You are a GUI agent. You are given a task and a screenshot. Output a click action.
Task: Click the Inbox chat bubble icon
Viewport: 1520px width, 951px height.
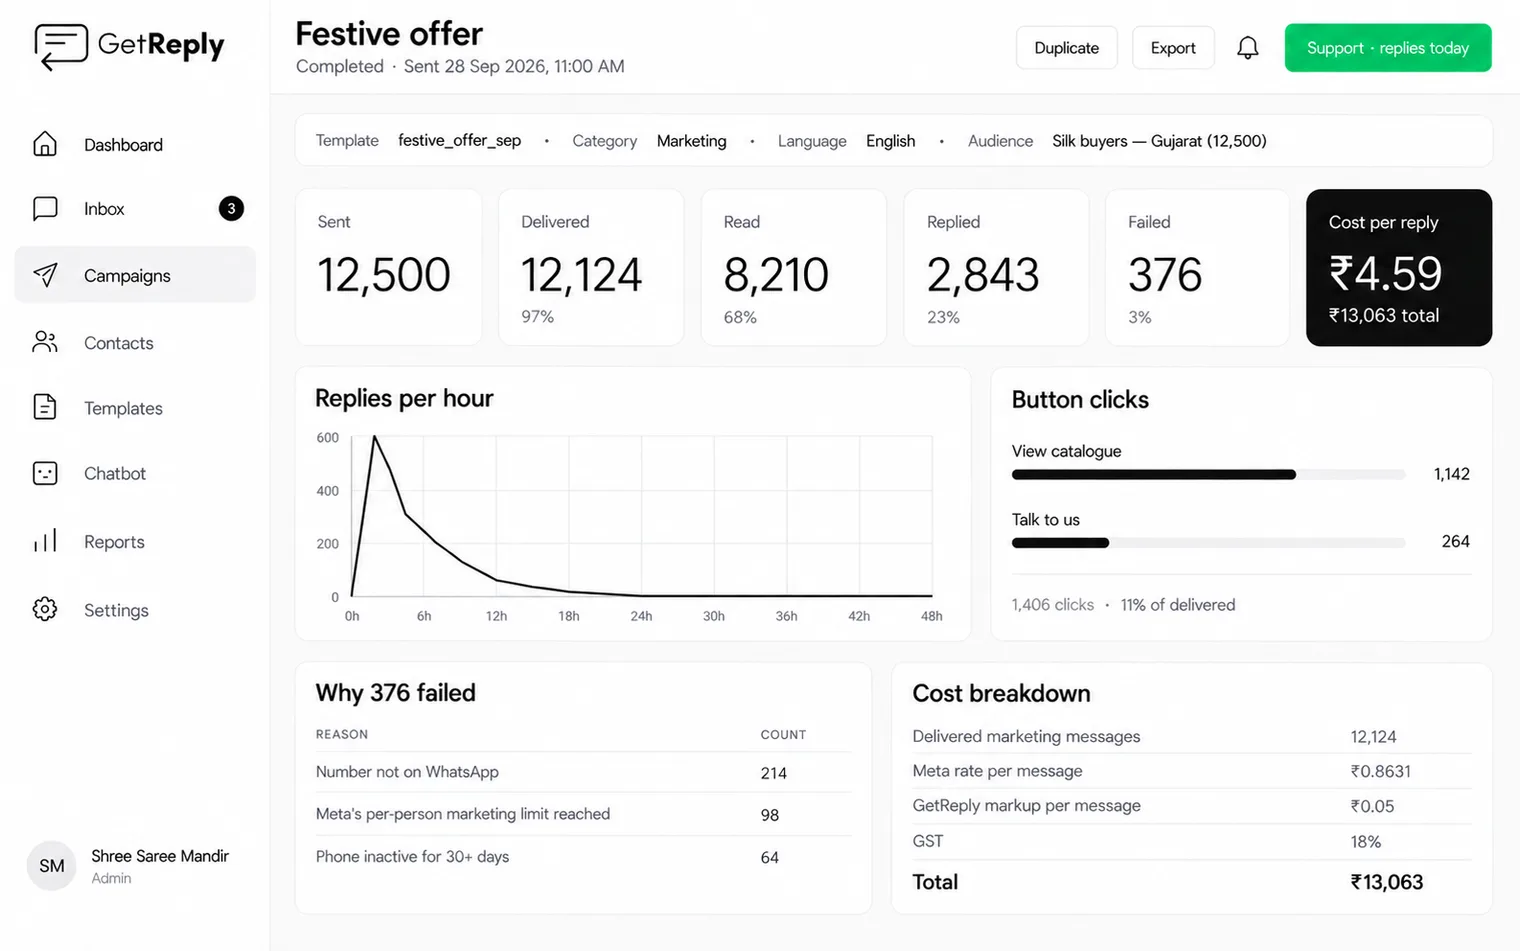45,208
